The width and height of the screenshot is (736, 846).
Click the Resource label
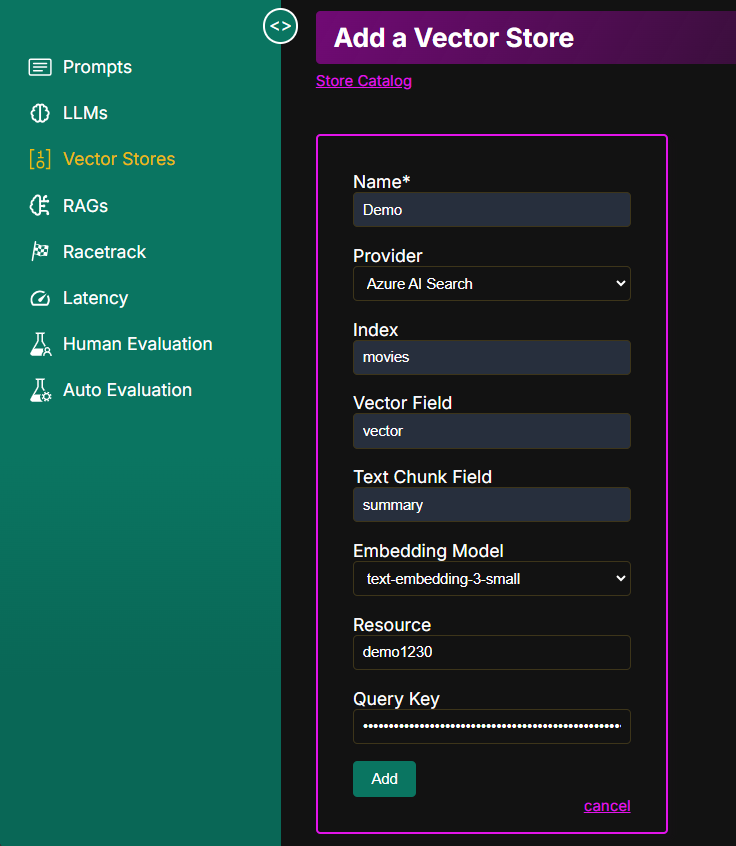pyautogui.click(x=392, y=625)
